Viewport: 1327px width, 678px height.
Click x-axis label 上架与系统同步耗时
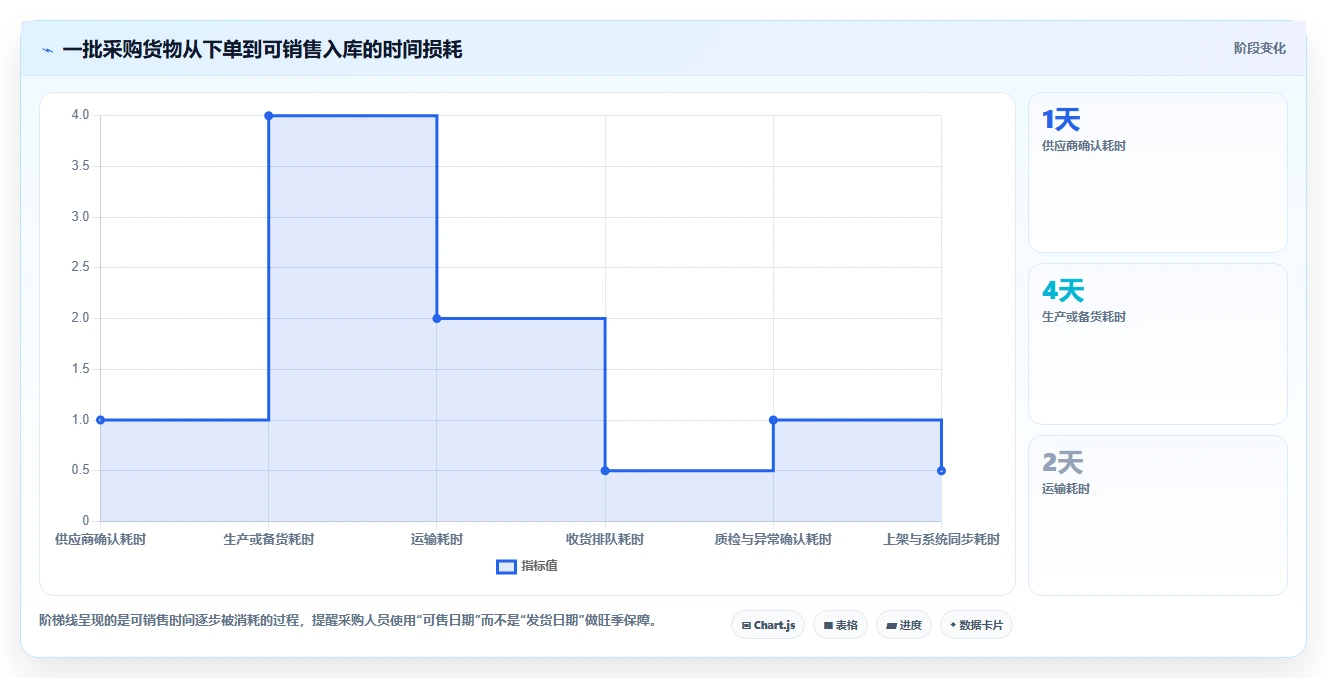pos(941,539)
